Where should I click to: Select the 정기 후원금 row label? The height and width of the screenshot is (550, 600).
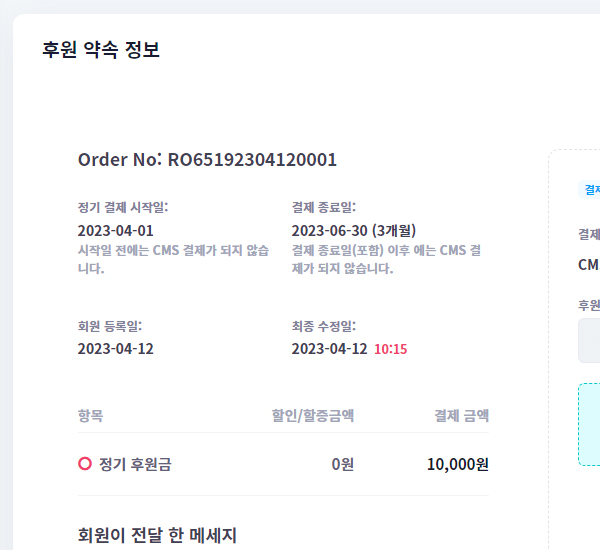[x=135, y=464]
